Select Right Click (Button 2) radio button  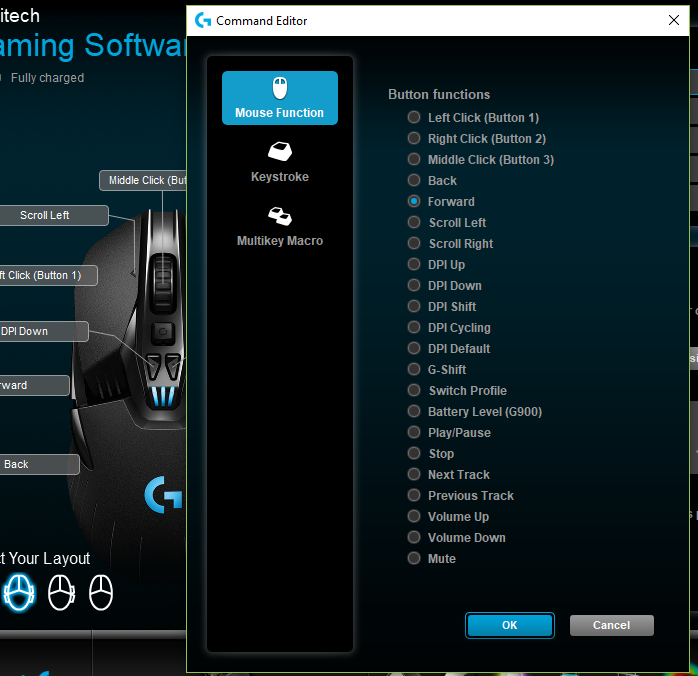pyautogui.click(x=414, y=138)
